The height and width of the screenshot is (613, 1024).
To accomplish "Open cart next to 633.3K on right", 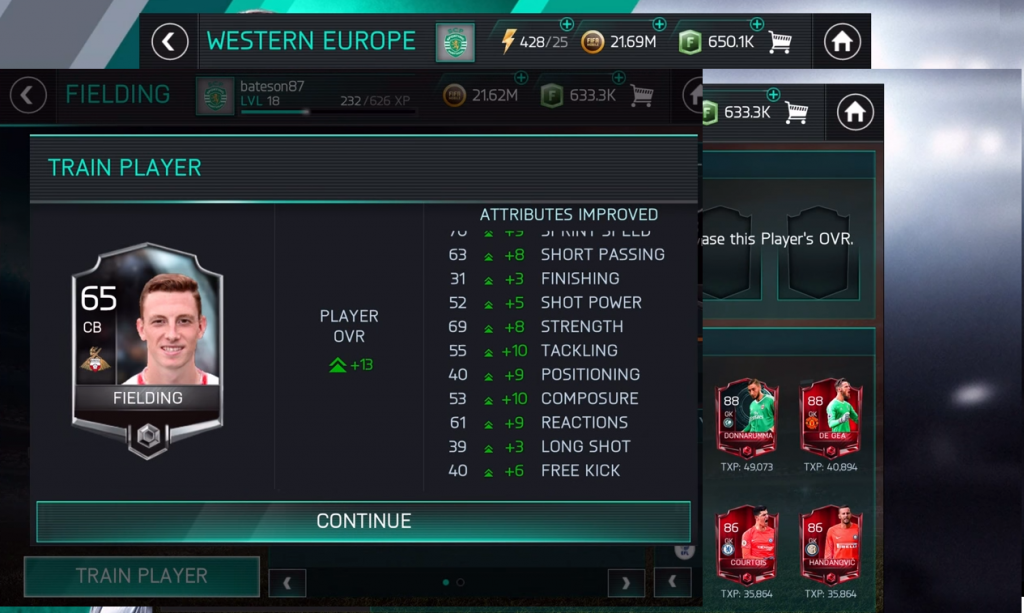I will coord(796,112).
